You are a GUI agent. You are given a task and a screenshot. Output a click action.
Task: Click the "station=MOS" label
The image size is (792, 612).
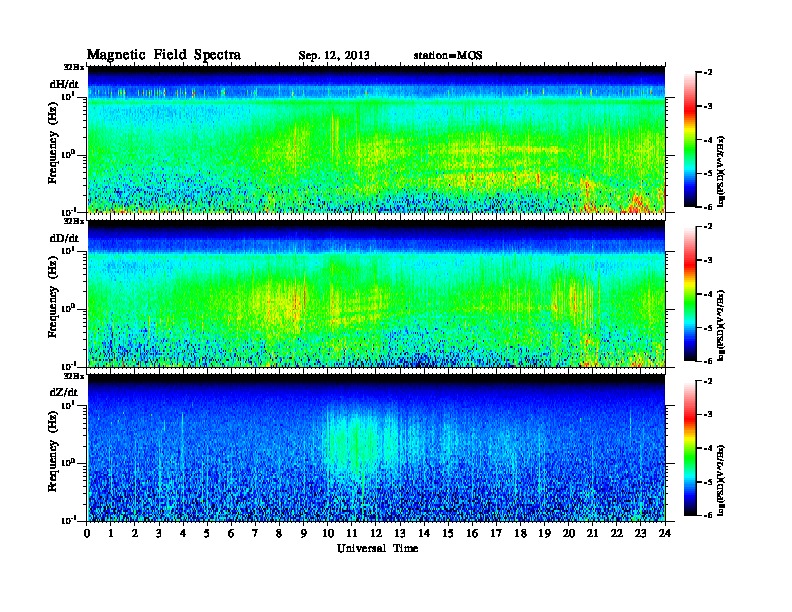(448, 56)
